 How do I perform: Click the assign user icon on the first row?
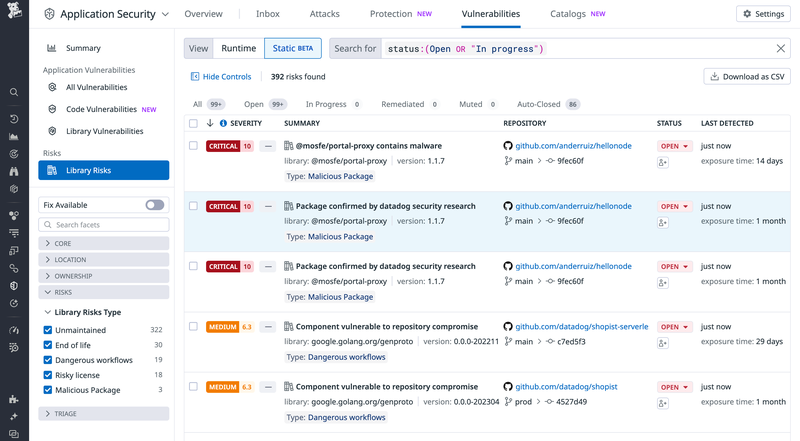(663, 162)
